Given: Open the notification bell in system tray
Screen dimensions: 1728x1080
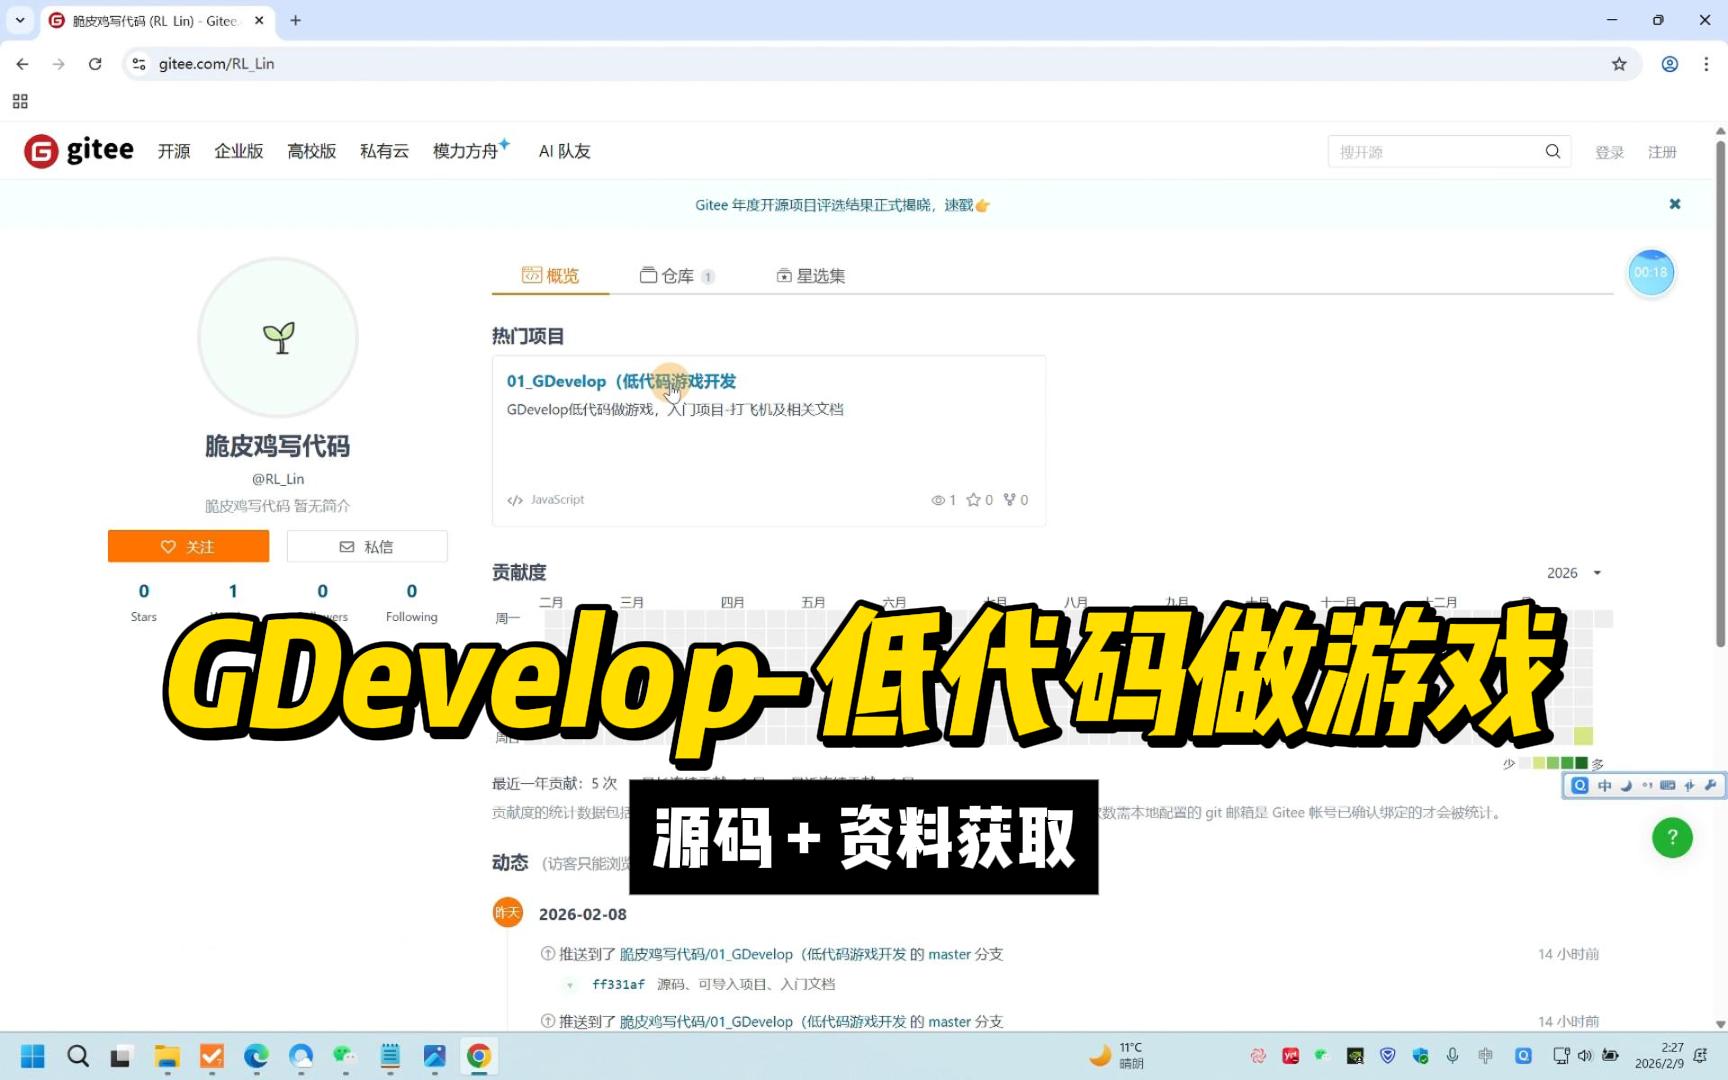Looking at the screenshot, I should point(1700,1055).
